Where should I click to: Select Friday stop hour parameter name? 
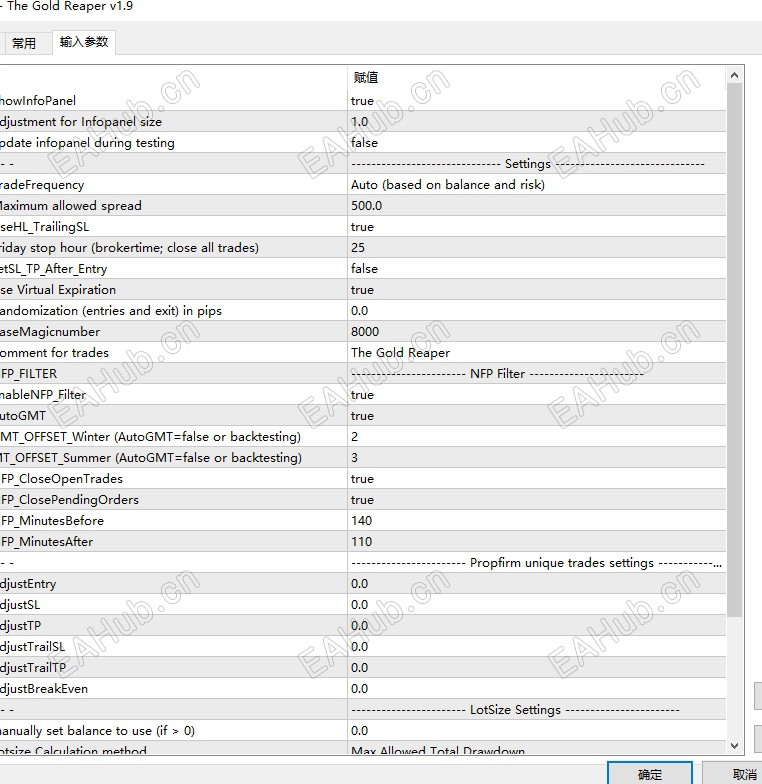click(x=130, y=248)
